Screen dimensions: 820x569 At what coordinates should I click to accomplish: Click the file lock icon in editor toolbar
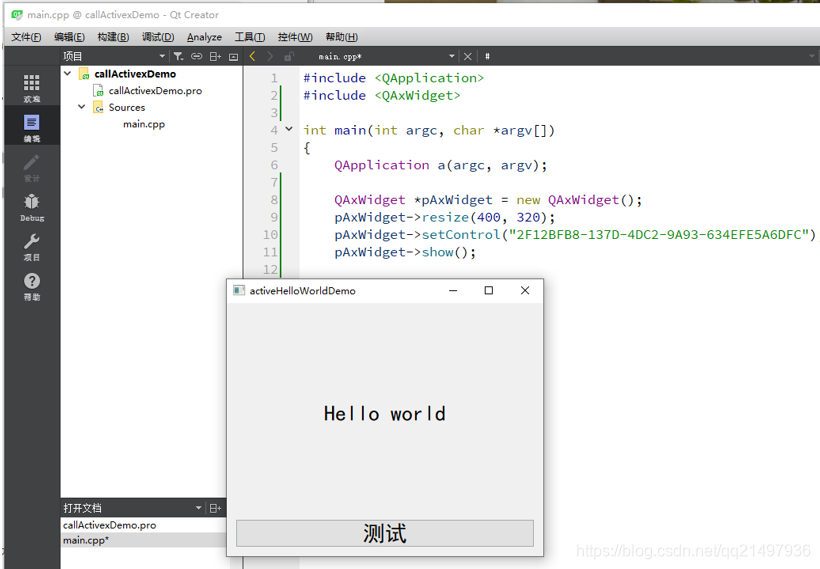(289, 56)
